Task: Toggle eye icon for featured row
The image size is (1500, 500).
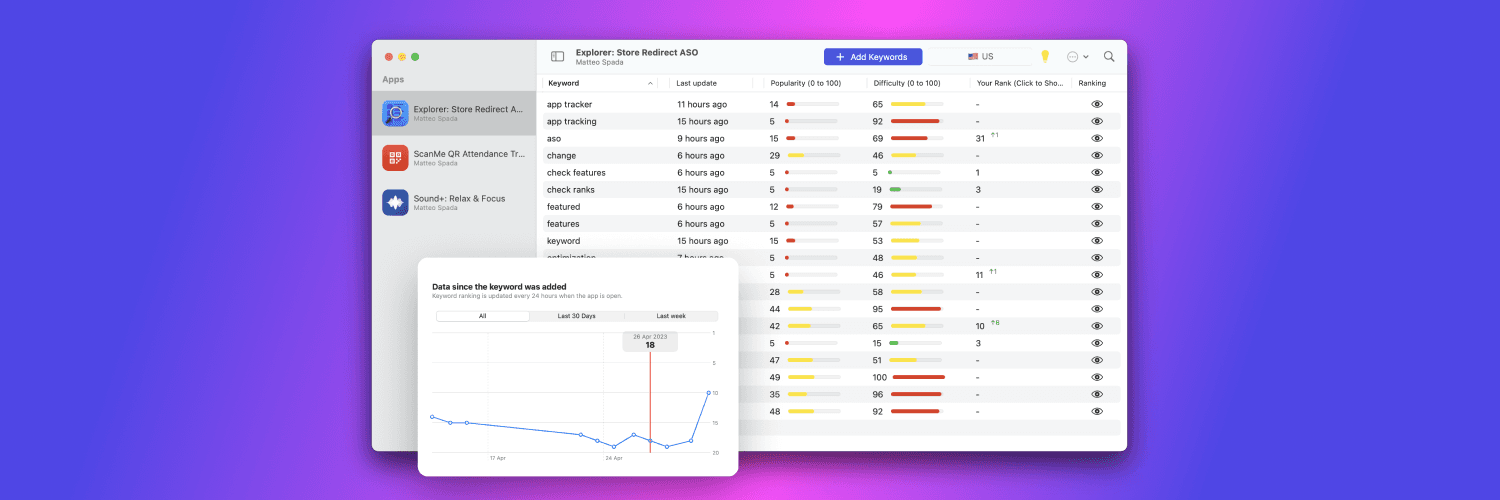Action: click(1097, 206)
